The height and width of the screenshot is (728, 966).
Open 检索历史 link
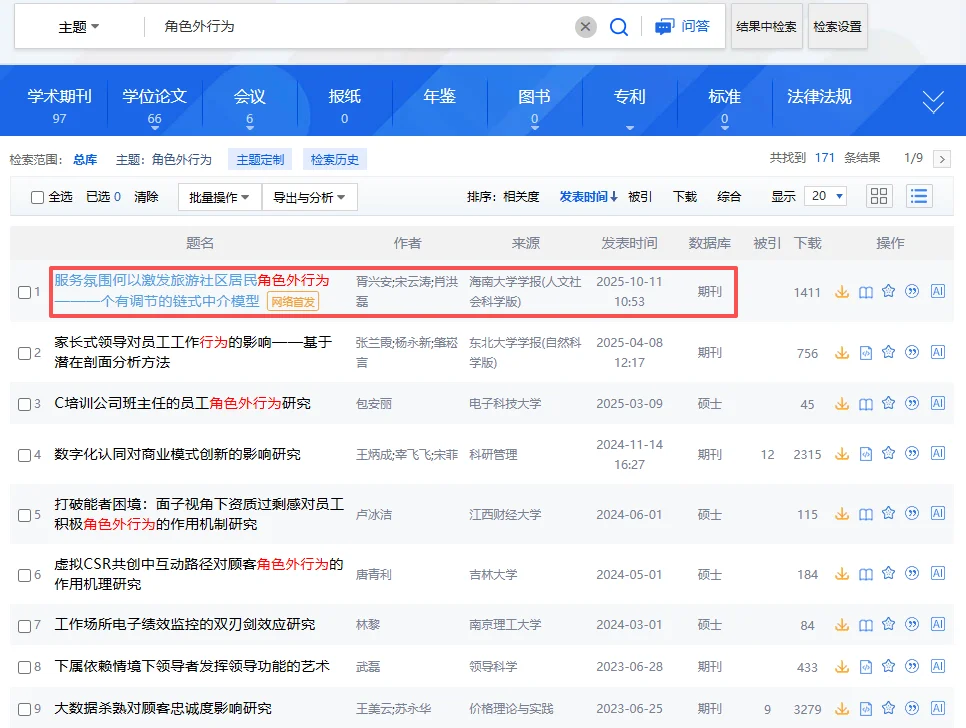pyautogui.click(x=335, y=160)
